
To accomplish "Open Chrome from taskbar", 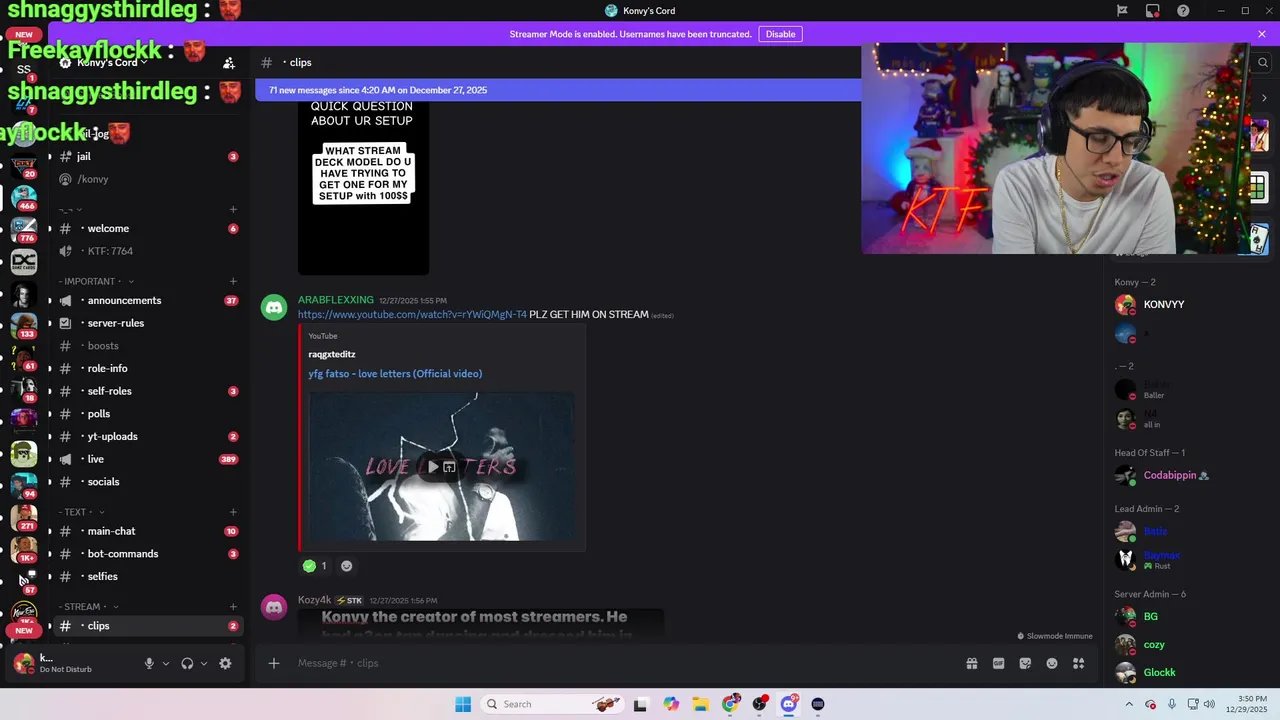I will [x=730, y=704].
